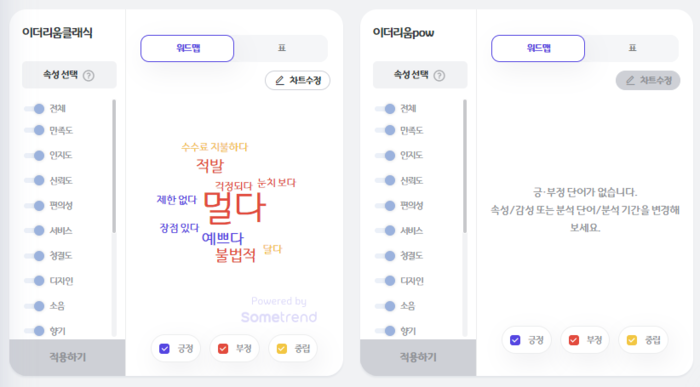Toggle 전체 attribute in 이더리움클래식 panel
This screenshot has width=700, height=387.
point(35,108)
